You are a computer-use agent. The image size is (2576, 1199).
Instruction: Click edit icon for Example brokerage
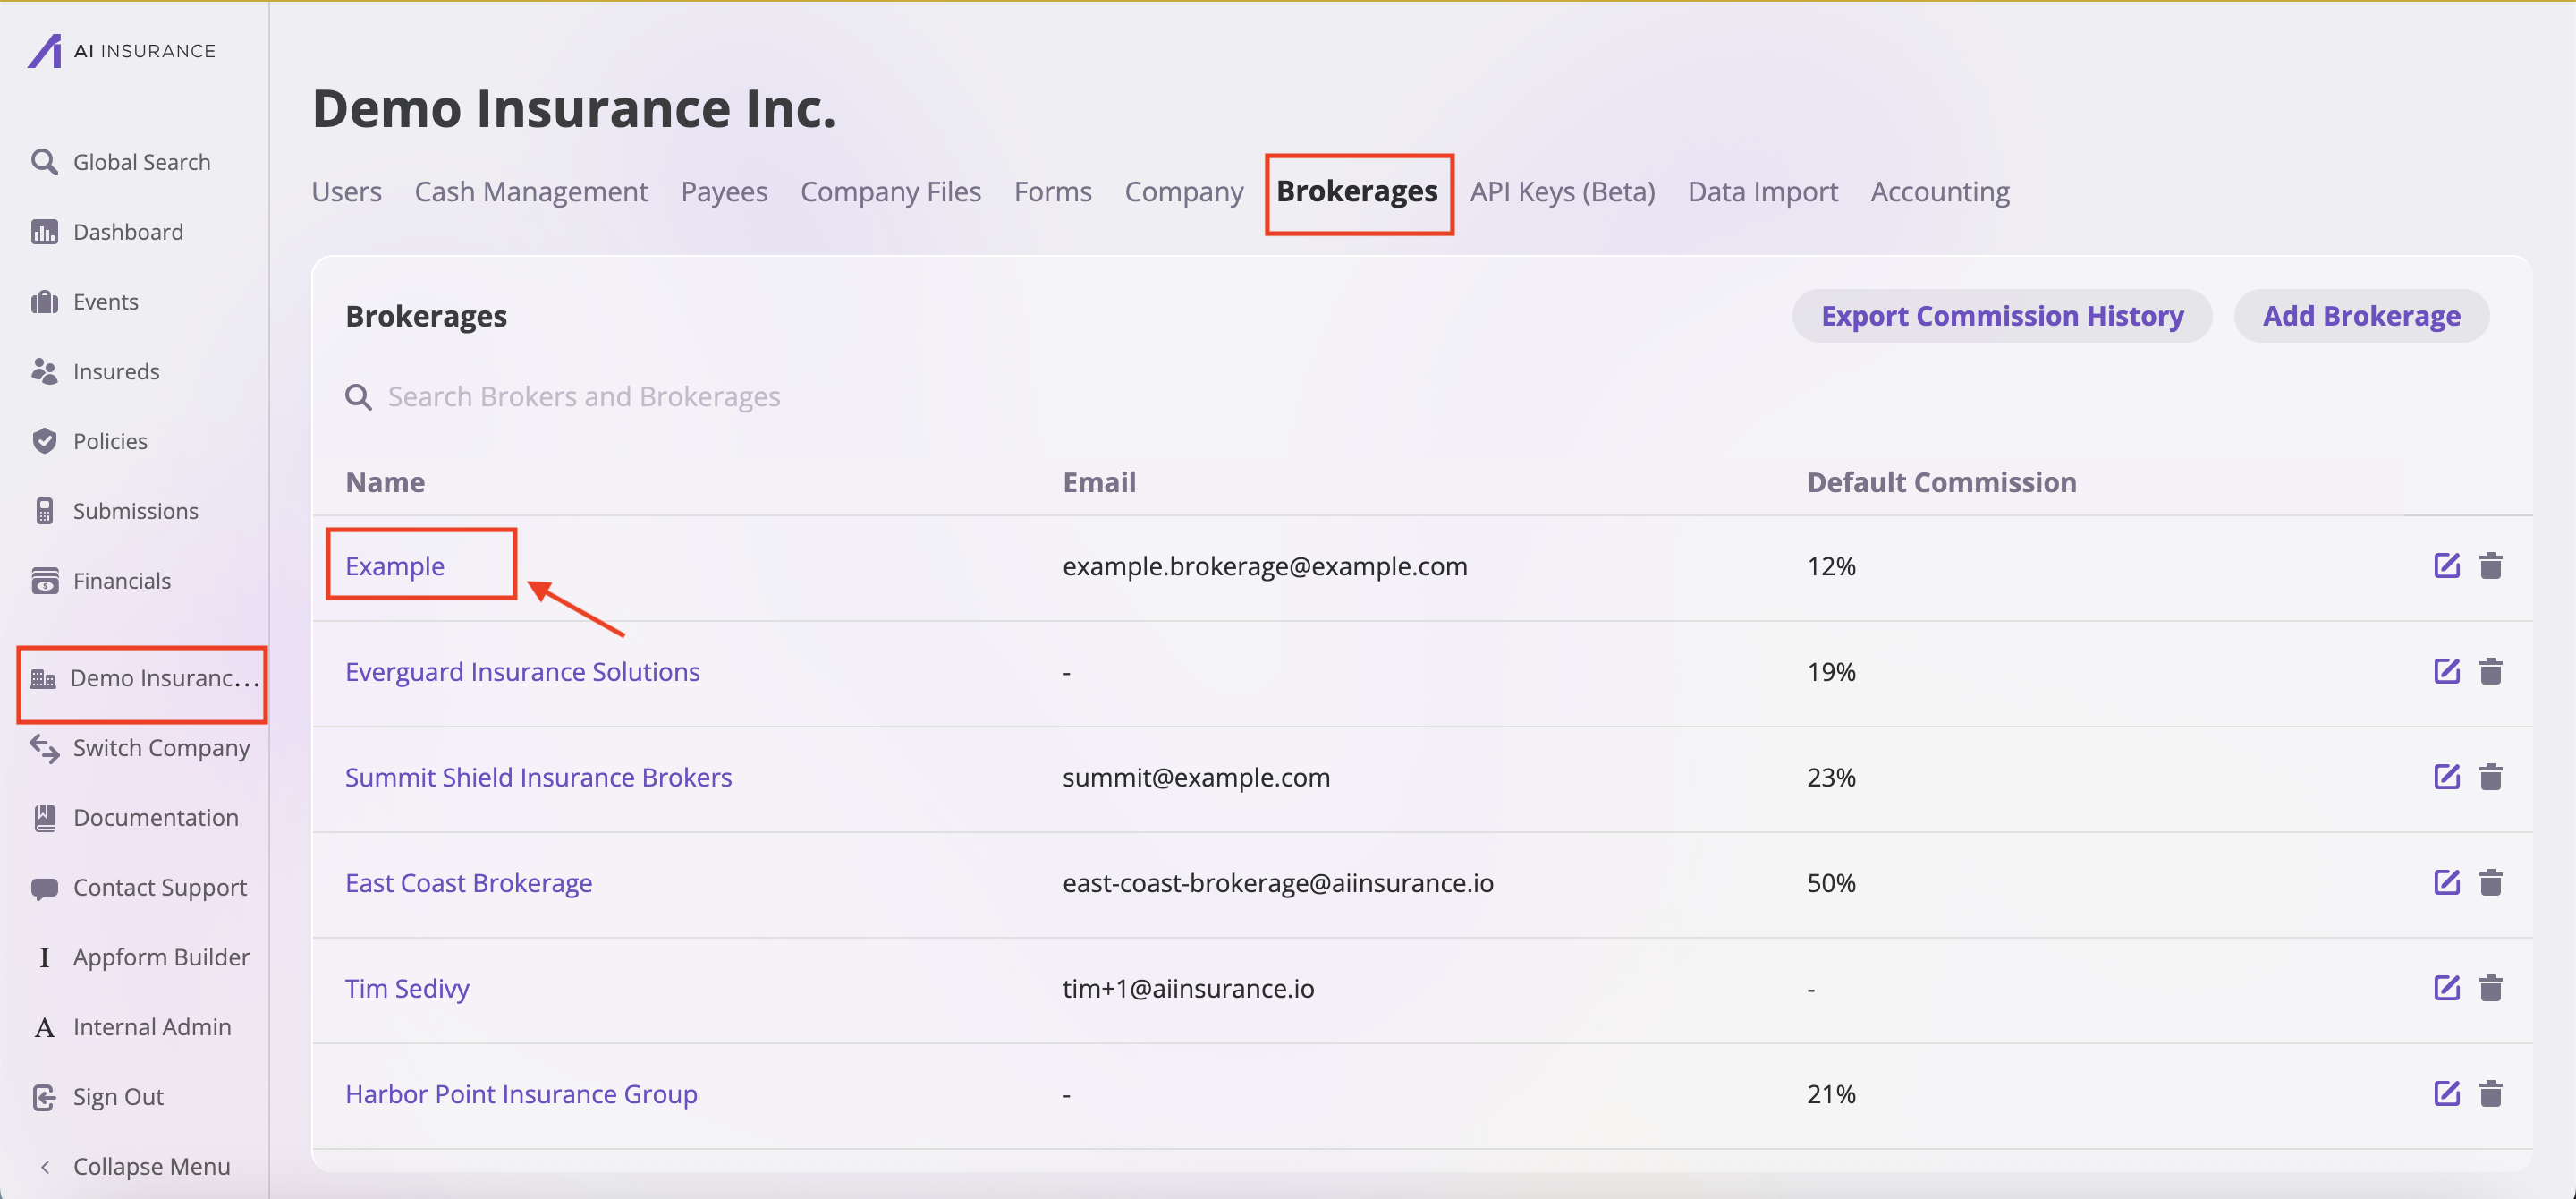[x=2446, y=566]
